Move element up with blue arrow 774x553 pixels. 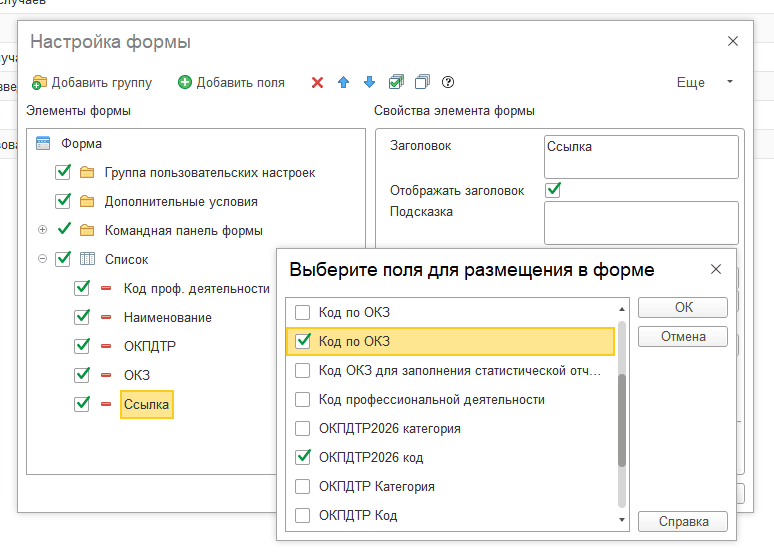pos(343,83)
